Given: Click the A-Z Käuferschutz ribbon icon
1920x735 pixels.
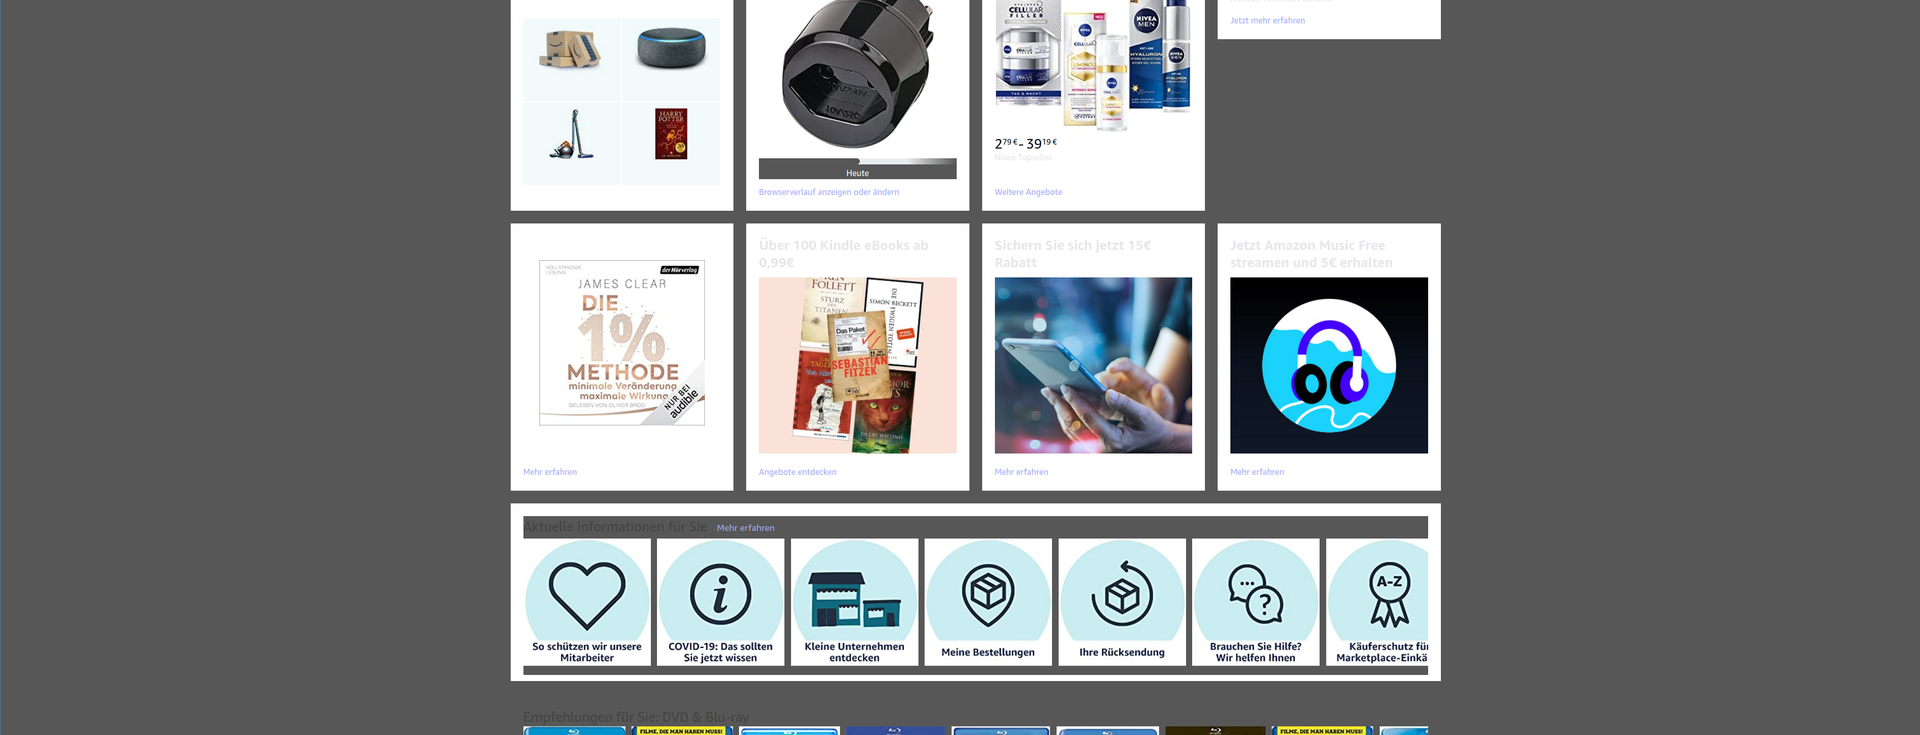Looking at the screenshot, I should (x=1389, y=595).
